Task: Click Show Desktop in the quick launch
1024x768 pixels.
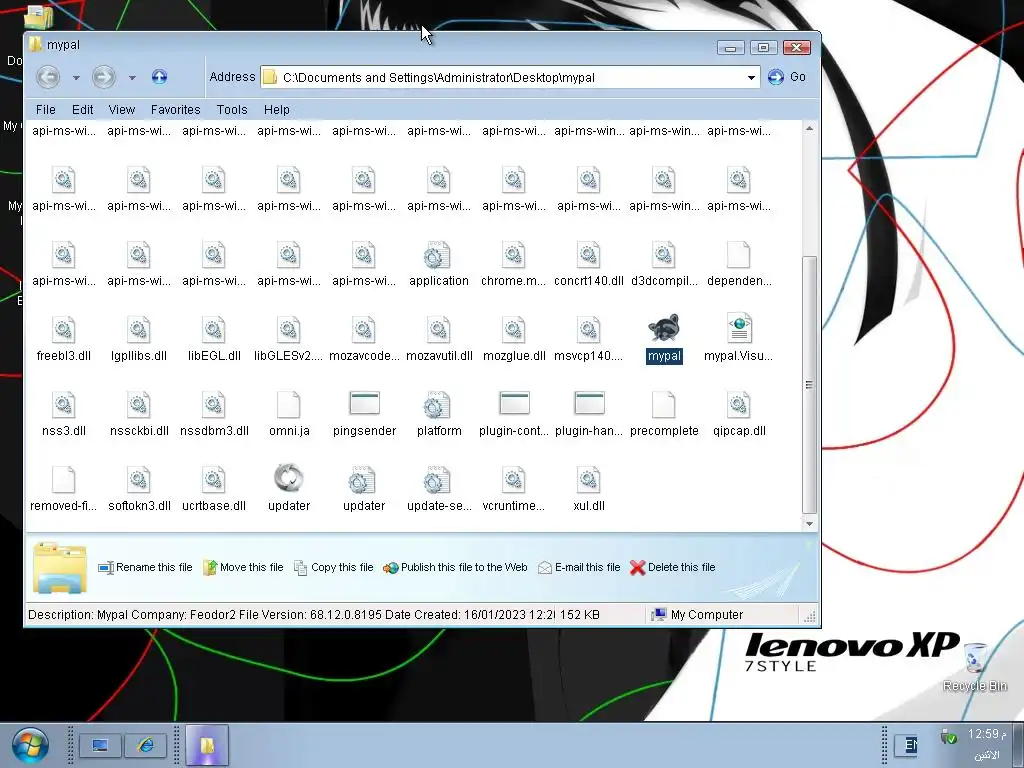Action: pos(100,745)
